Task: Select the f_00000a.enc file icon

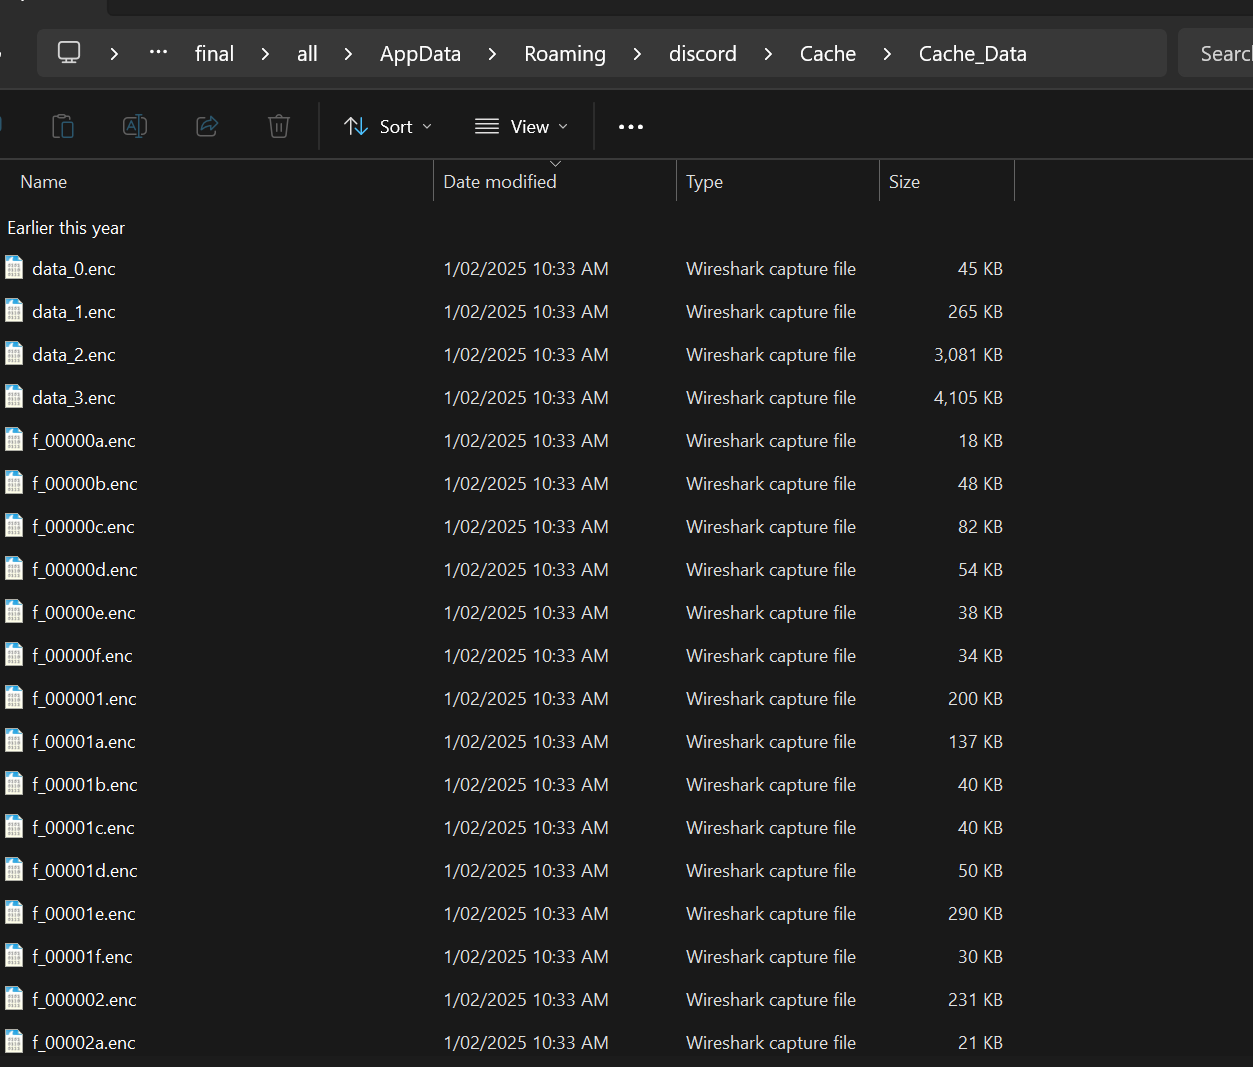Action: (x=14, y=440)
